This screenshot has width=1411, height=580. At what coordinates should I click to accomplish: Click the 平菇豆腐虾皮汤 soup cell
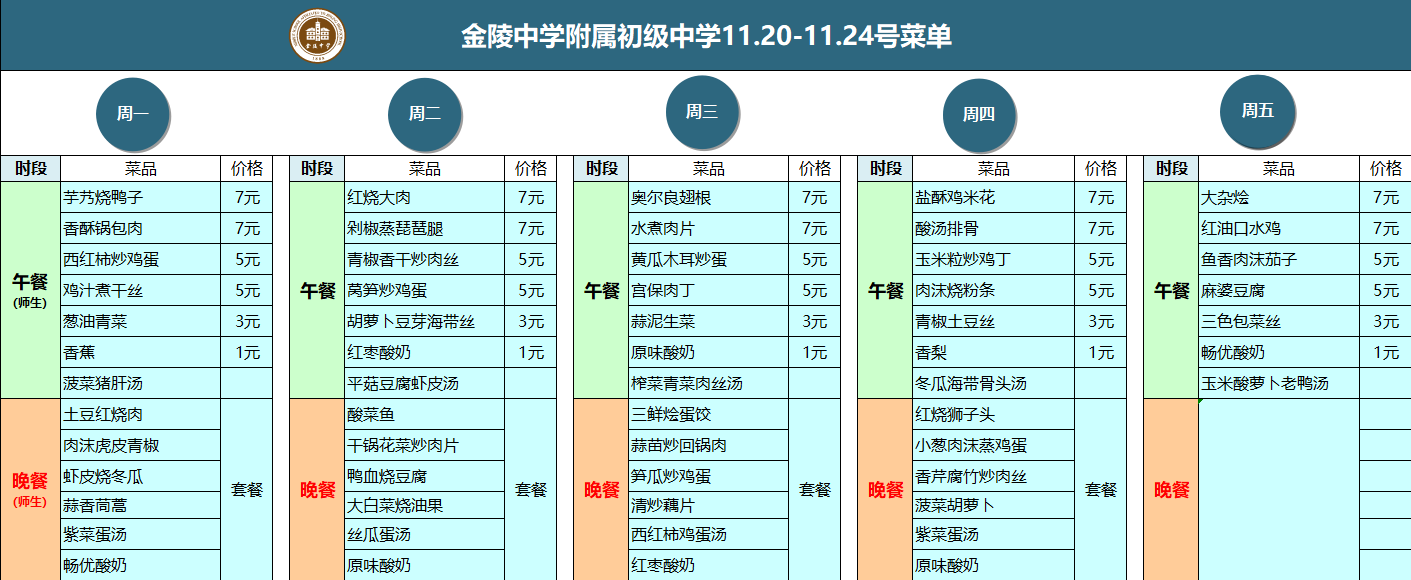click(x=425, y=384)
